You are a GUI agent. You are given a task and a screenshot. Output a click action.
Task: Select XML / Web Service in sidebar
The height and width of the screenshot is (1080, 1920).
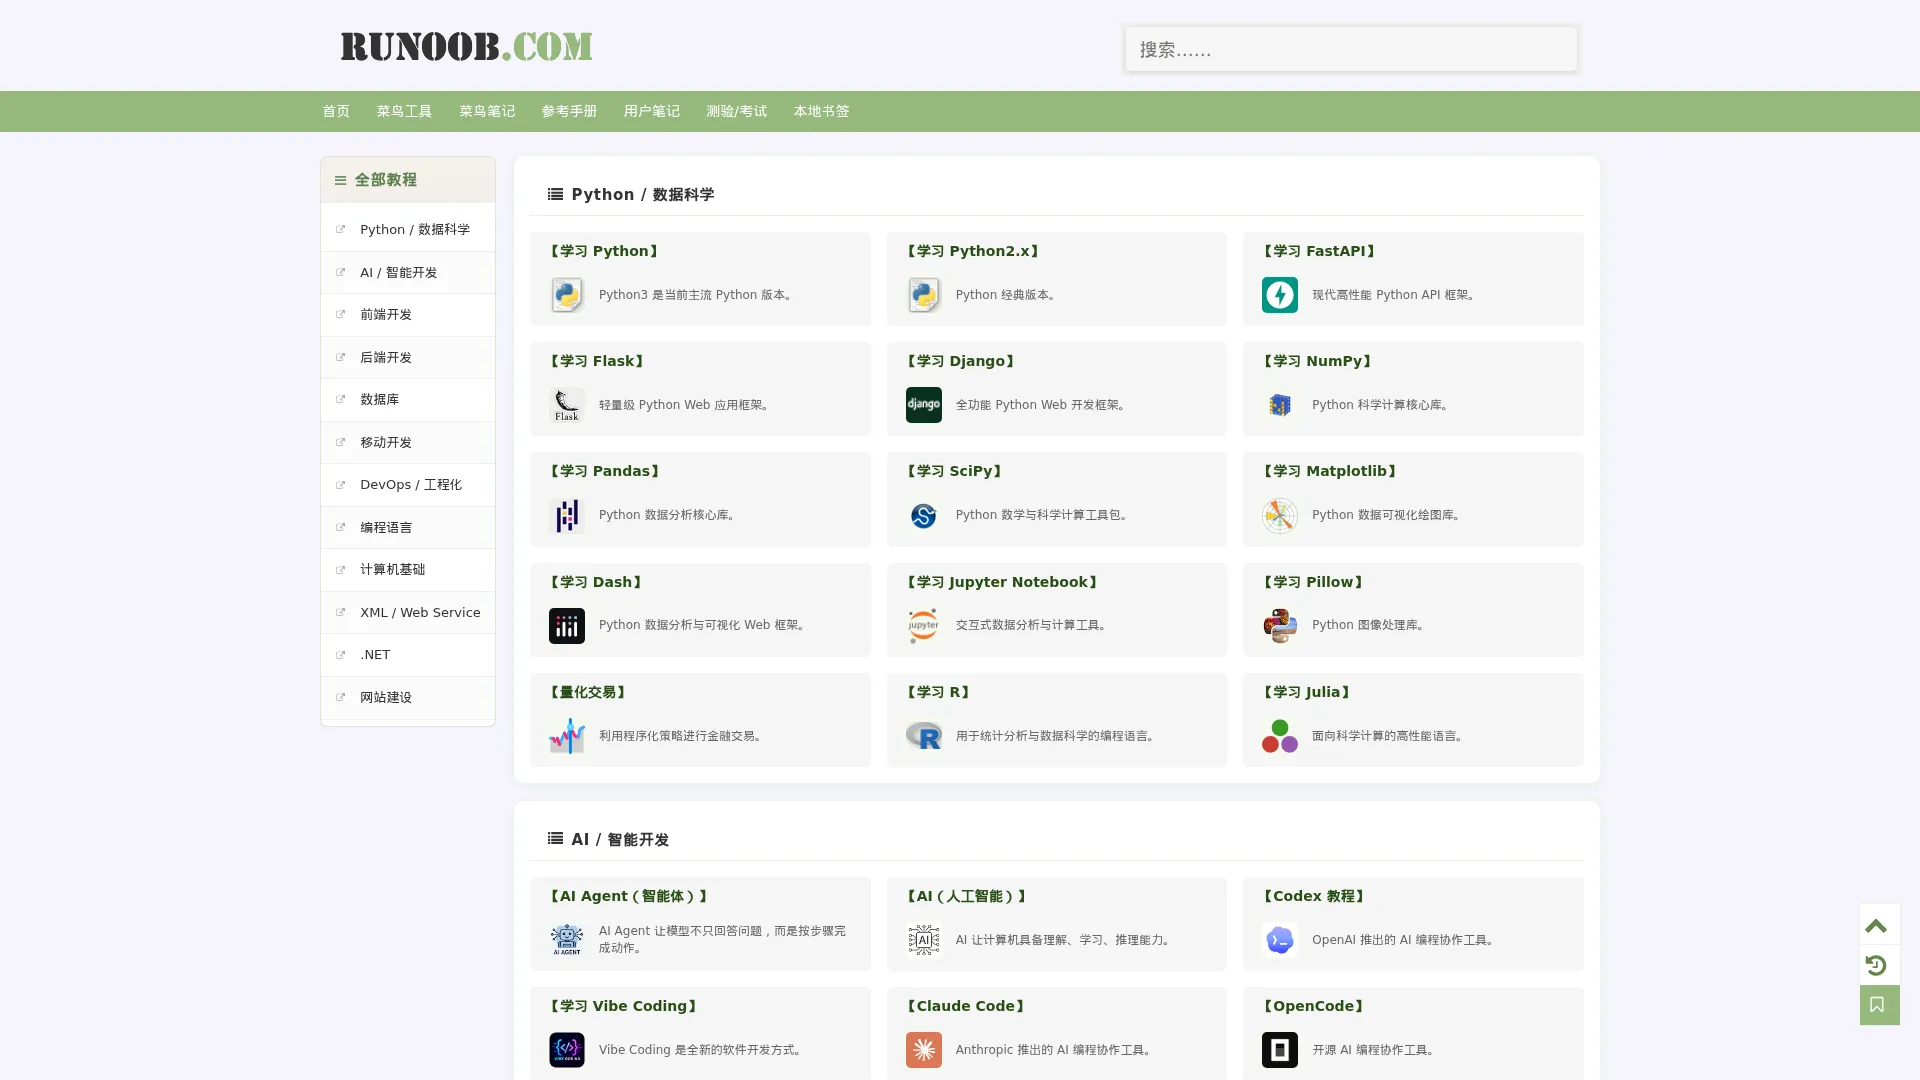[x=408, y=612]
